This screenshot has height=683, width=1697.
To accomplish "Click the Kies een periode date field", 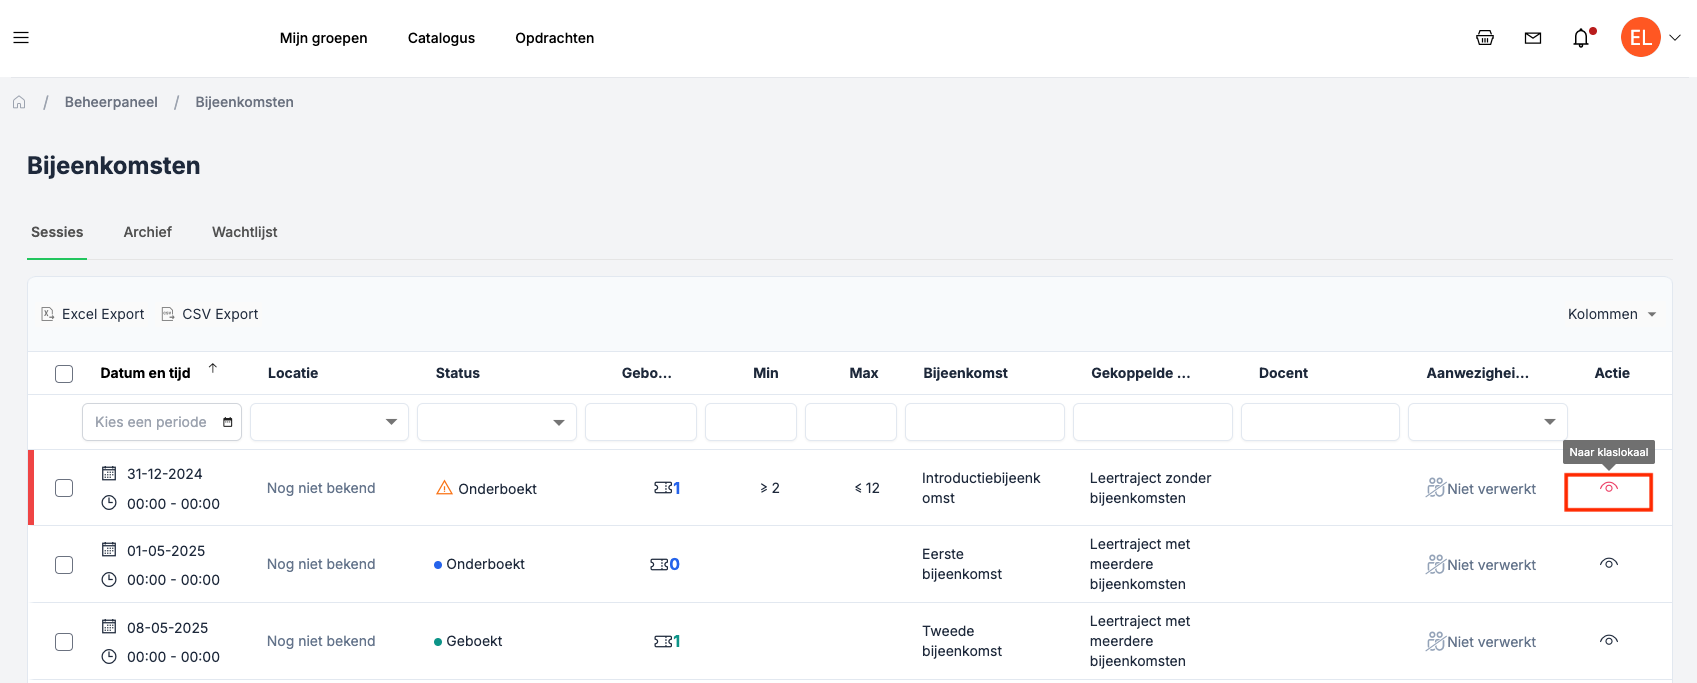I will (x=162, y=422).
